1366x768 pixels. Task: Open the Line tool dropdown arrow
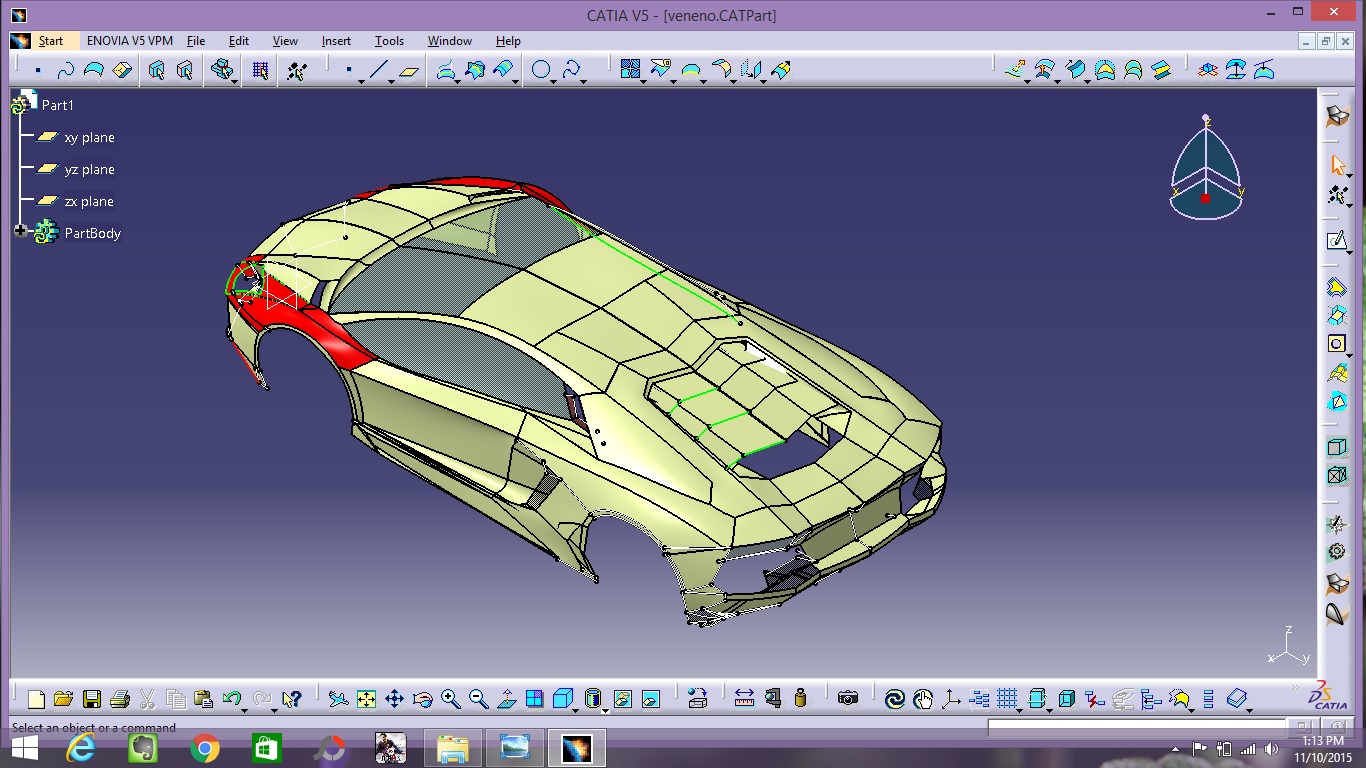391,80
